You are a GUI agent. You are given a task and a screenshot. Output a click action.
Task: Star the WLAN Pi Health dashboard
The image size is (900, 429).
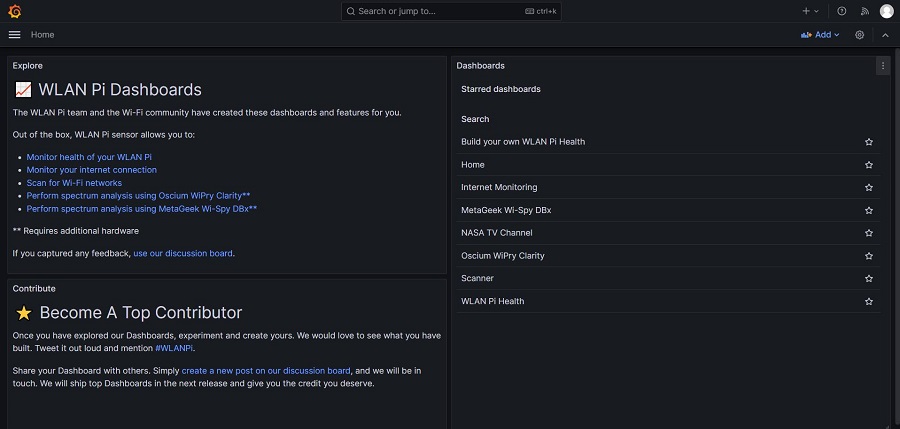[868, 301]
